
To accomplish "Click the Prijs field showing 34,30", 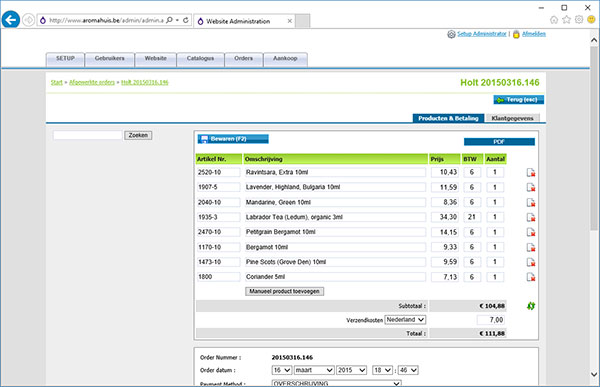I will coord(445,217).
